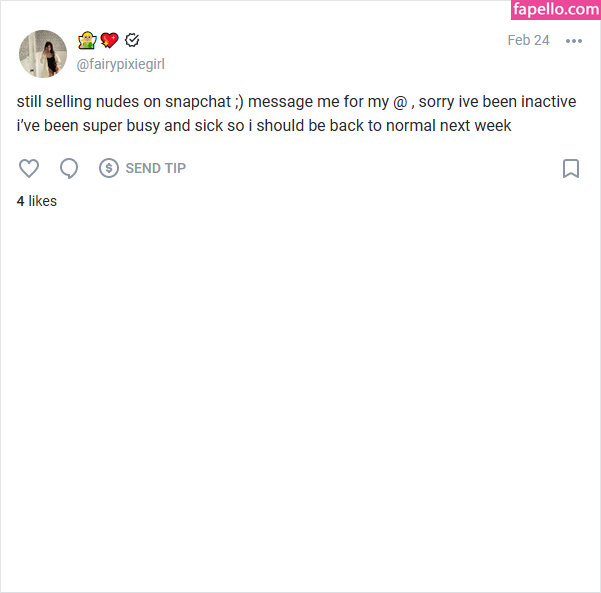Bookmark this post
Screen dimensions: 601x593
tap(571, 168)
